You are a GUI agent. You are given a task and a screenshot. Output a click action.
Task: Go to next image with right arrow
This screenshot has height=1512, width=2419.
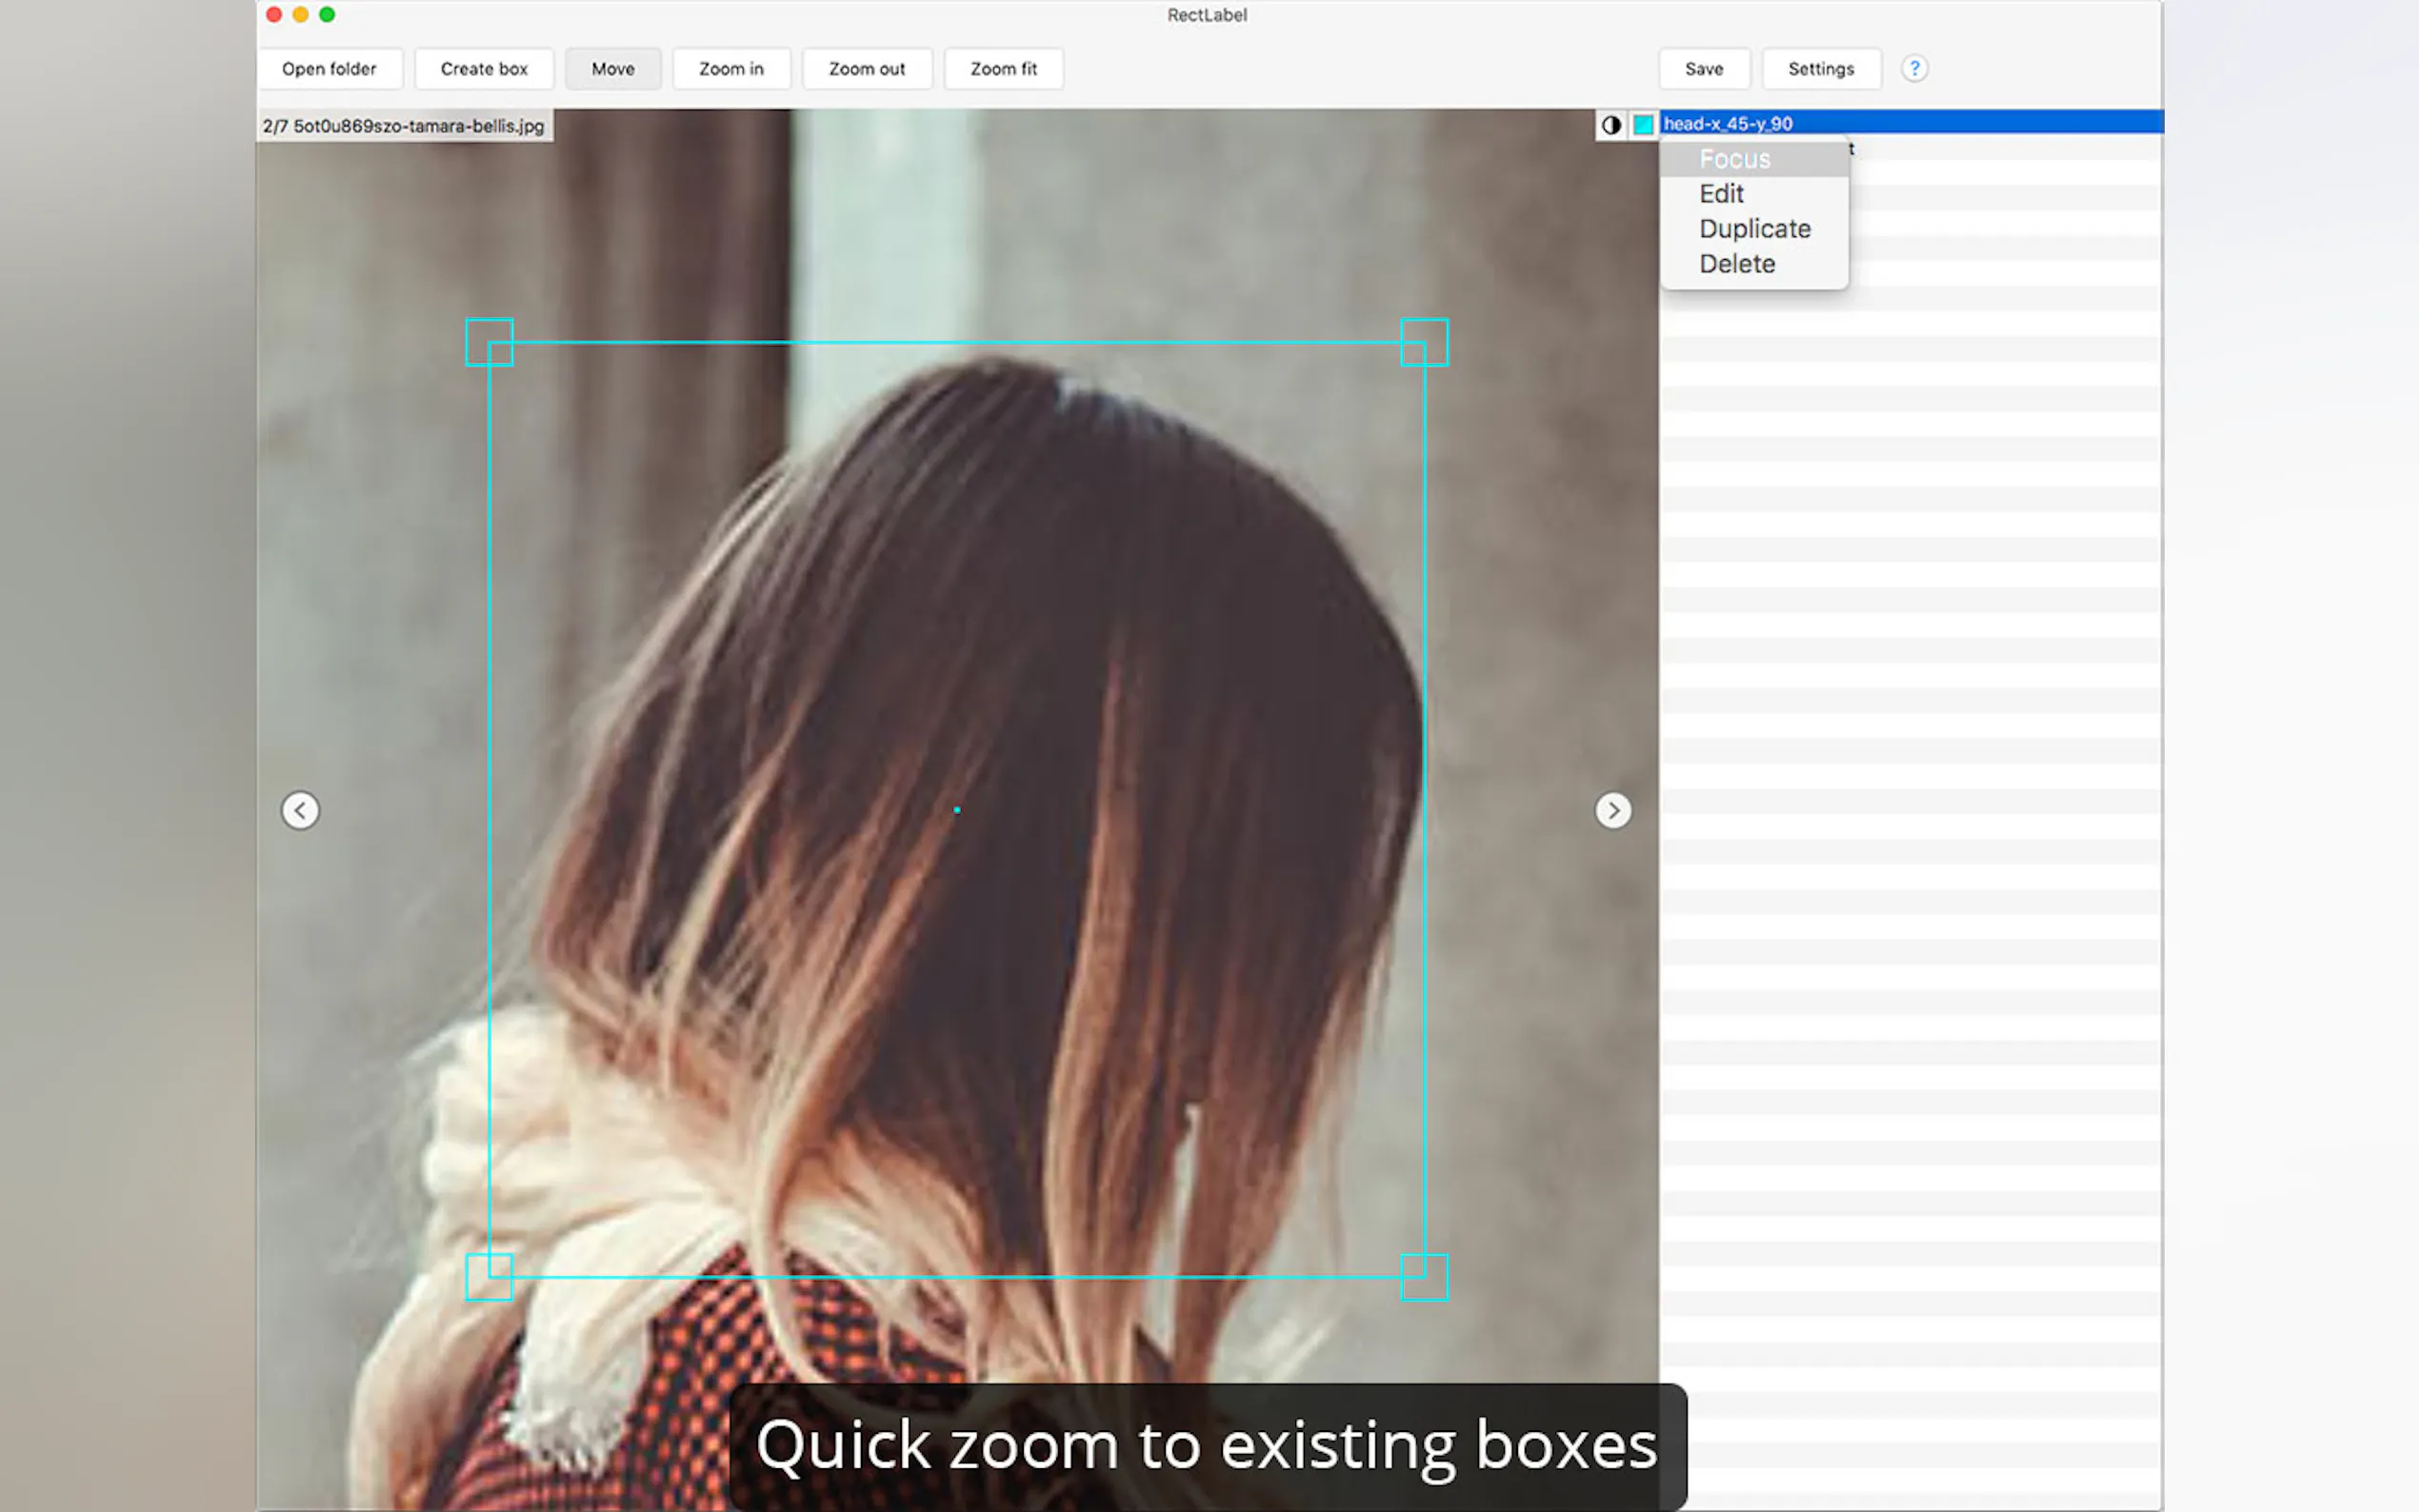(1612, 810)
